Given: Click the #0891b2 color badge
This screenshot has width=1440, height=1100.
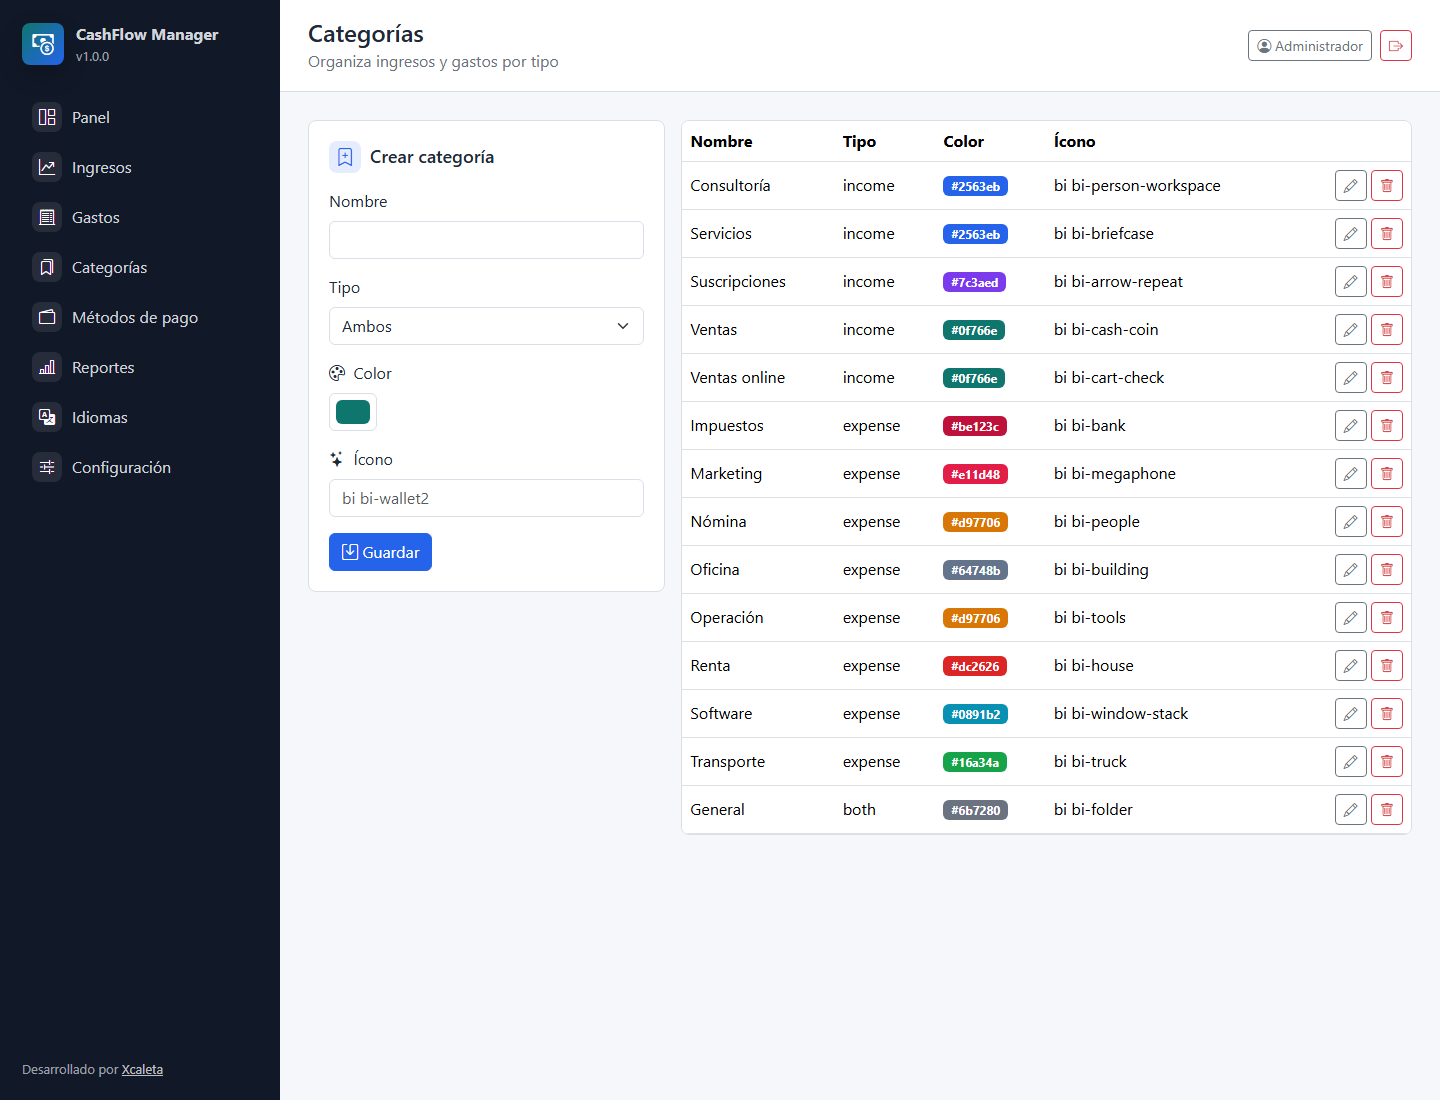Looking at the screenshot, I should click(975, 714).
